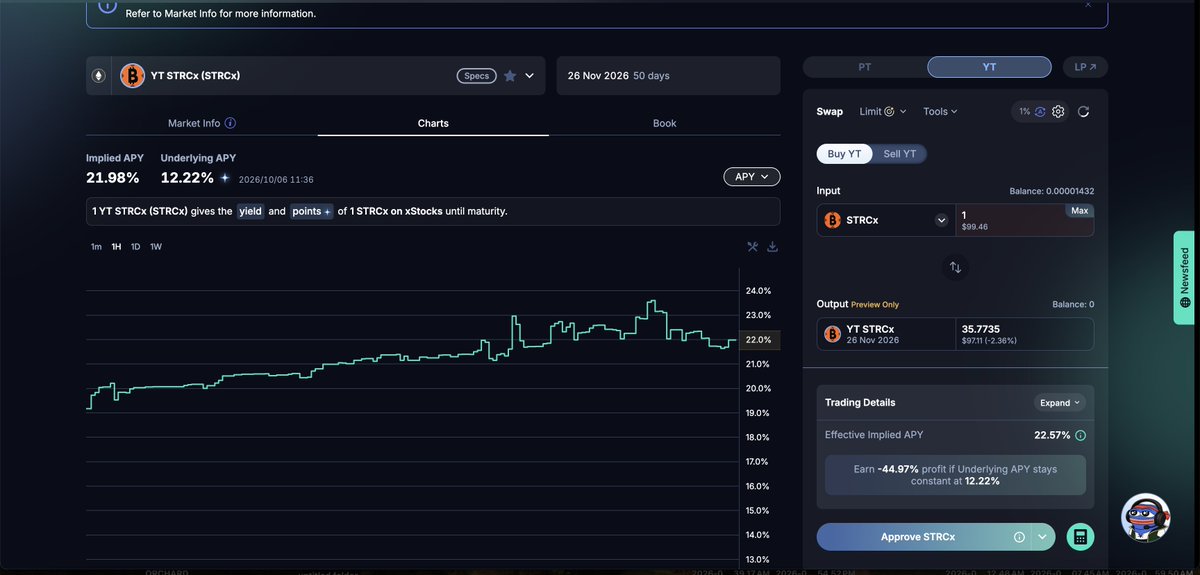Image resolution: width=1200 pixels, height=575 pixels.
Task: Click the Limit order target icon
Action: [x=890, y=112]
